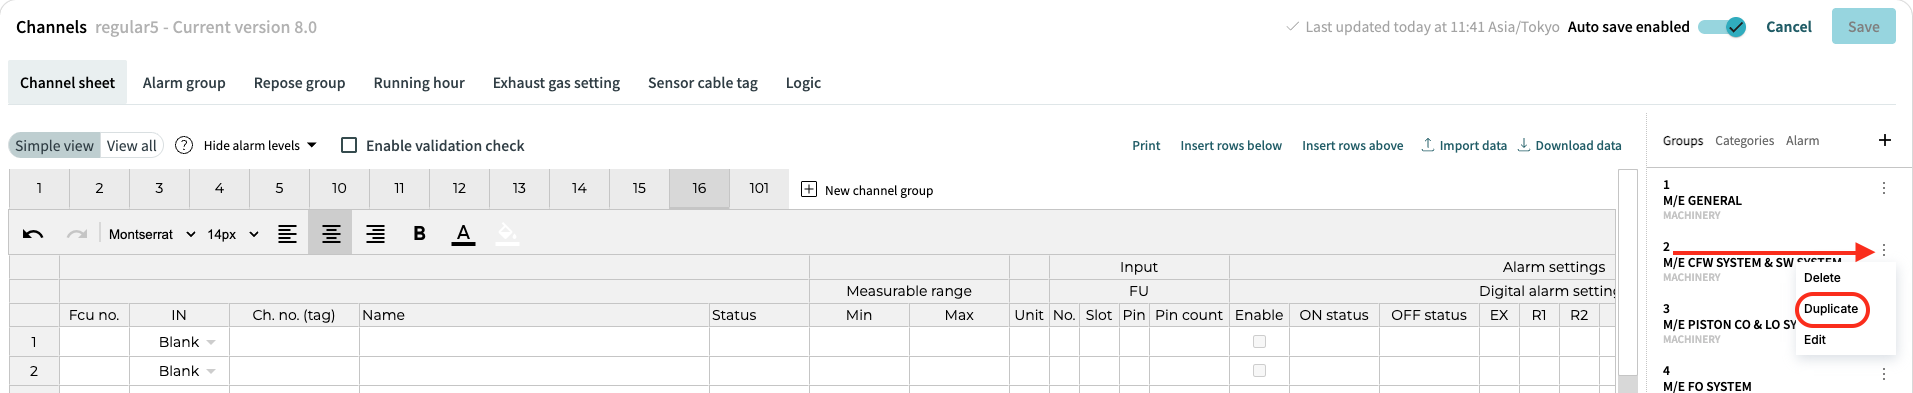Click the Name cell in row 1
Screen dimensions: 1913x393
[x=534, y=342]
